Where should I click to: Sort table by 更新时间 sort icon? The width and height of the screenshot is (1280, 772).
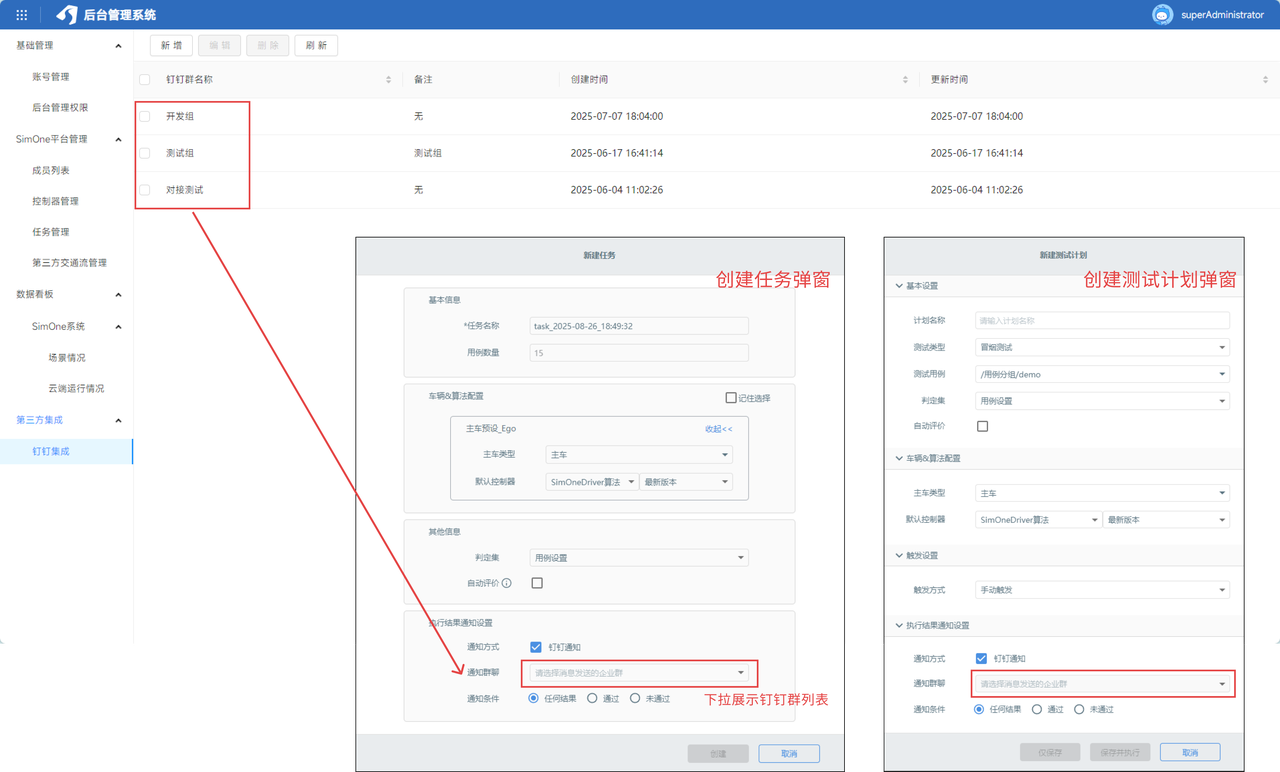(x=1265, y=80)
